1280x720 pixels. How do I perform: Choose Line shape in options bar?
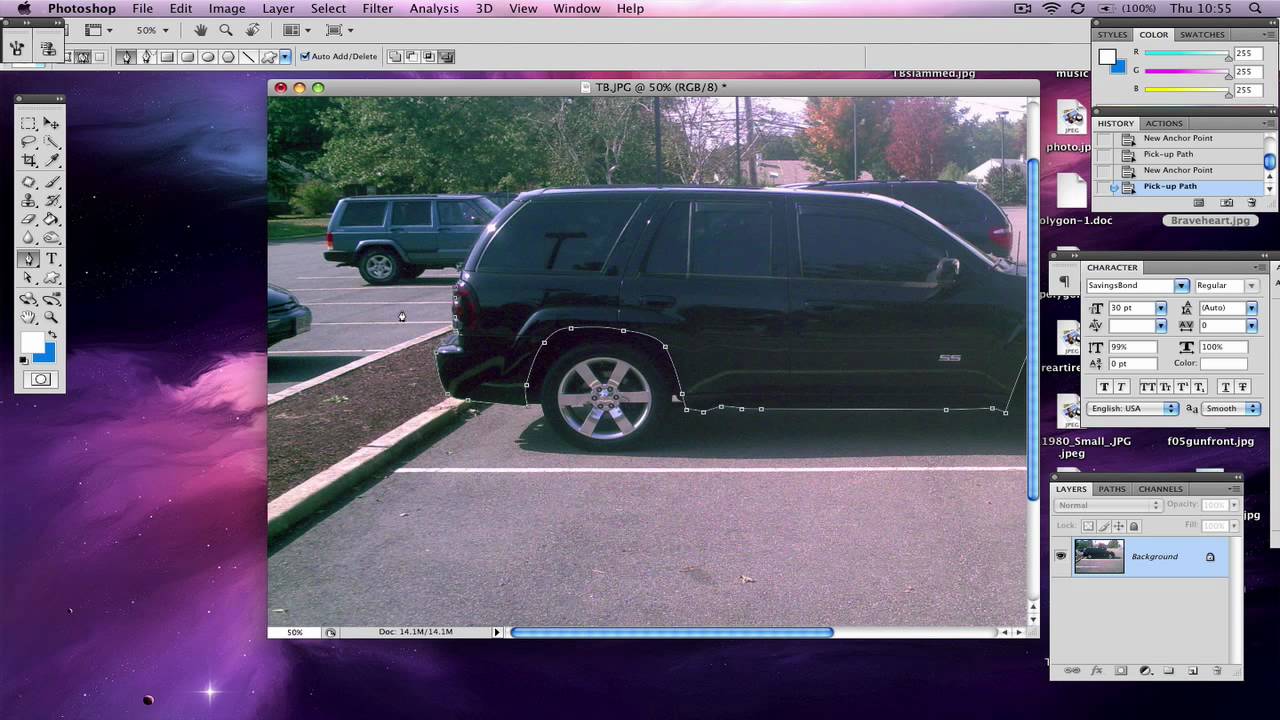[x=249, y=57]
